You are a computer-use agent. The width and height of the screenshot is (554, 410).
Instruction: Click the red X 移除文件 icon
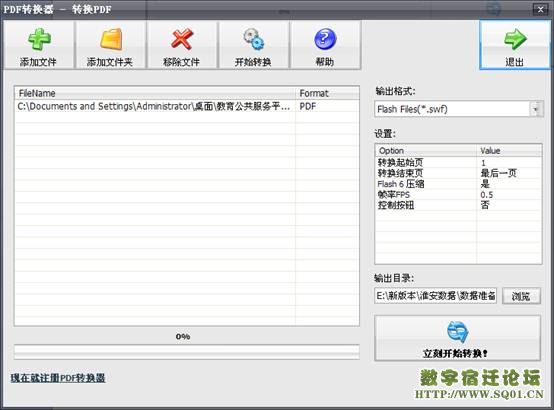click(182, 39)
